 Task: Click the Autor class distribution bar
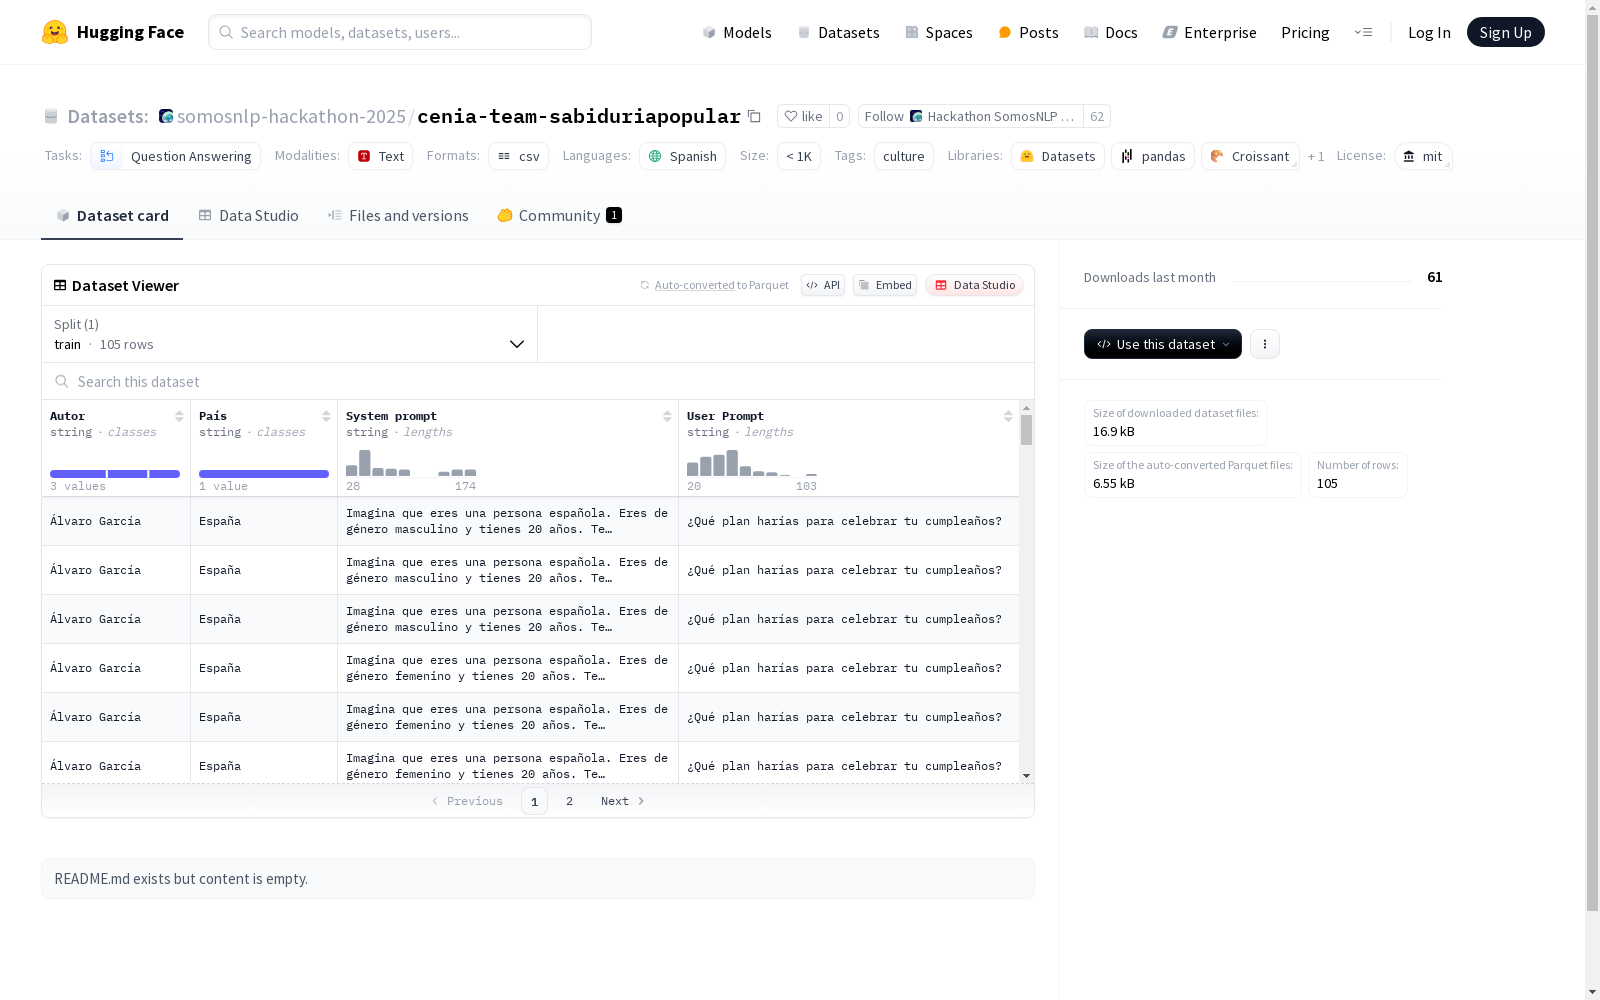115,474
